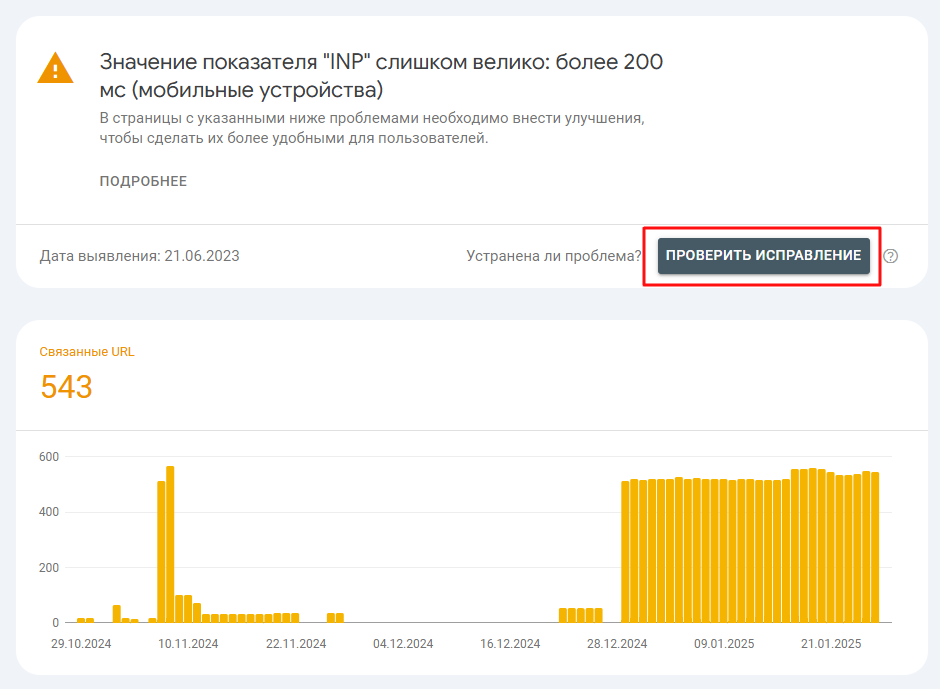The height and width of the screenshot is (689, 940).
Task: Click the 09.01.2025 date axis label
Action: pyautogui.click(x=725, y=644)
